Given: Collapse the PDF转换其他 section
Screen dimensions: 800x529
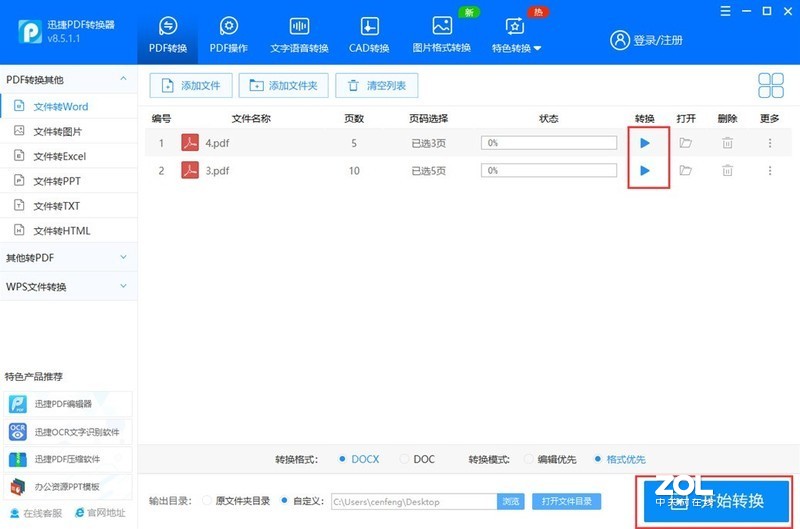Looking at the screenshot, I should click(x=123, y=79).
